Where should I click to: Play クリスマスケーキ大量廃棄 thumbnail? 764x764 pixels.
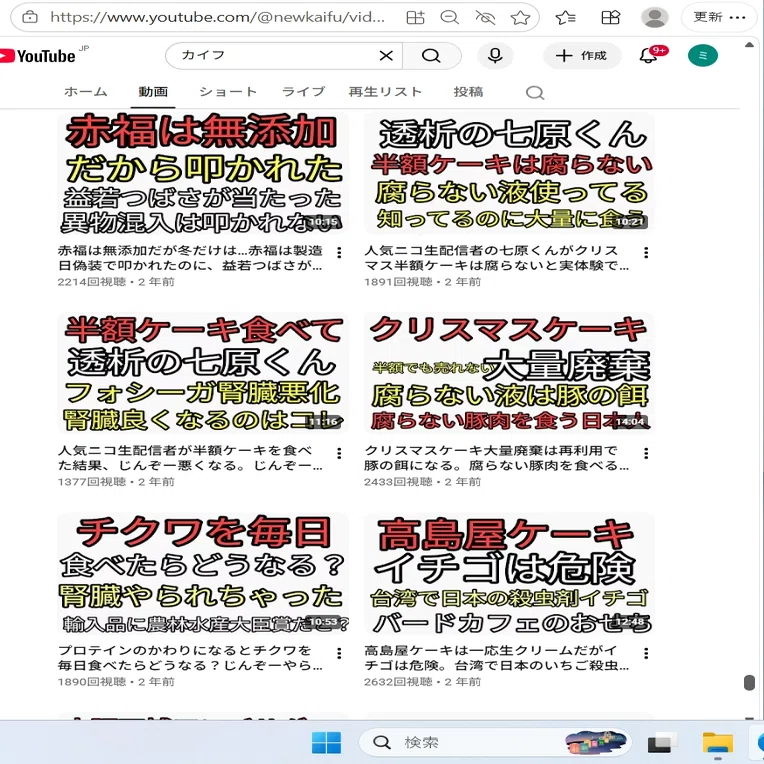(x=509, y=373)
